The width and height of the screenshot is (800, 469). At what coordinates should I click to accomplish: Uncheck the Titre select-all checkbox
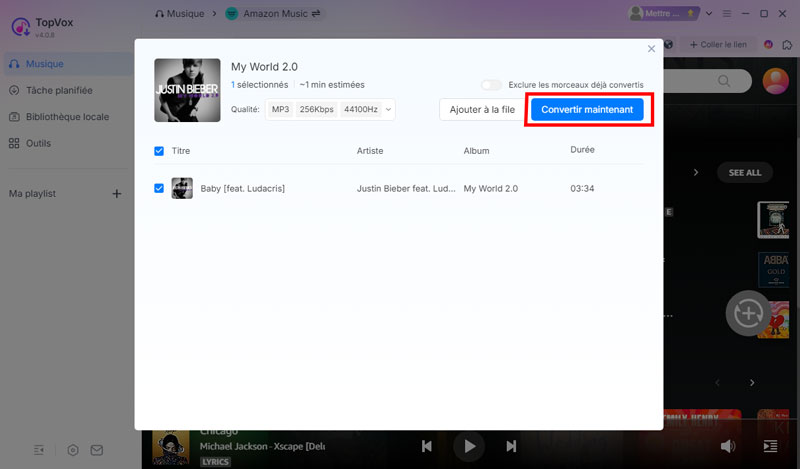click(x=159, y=151)
